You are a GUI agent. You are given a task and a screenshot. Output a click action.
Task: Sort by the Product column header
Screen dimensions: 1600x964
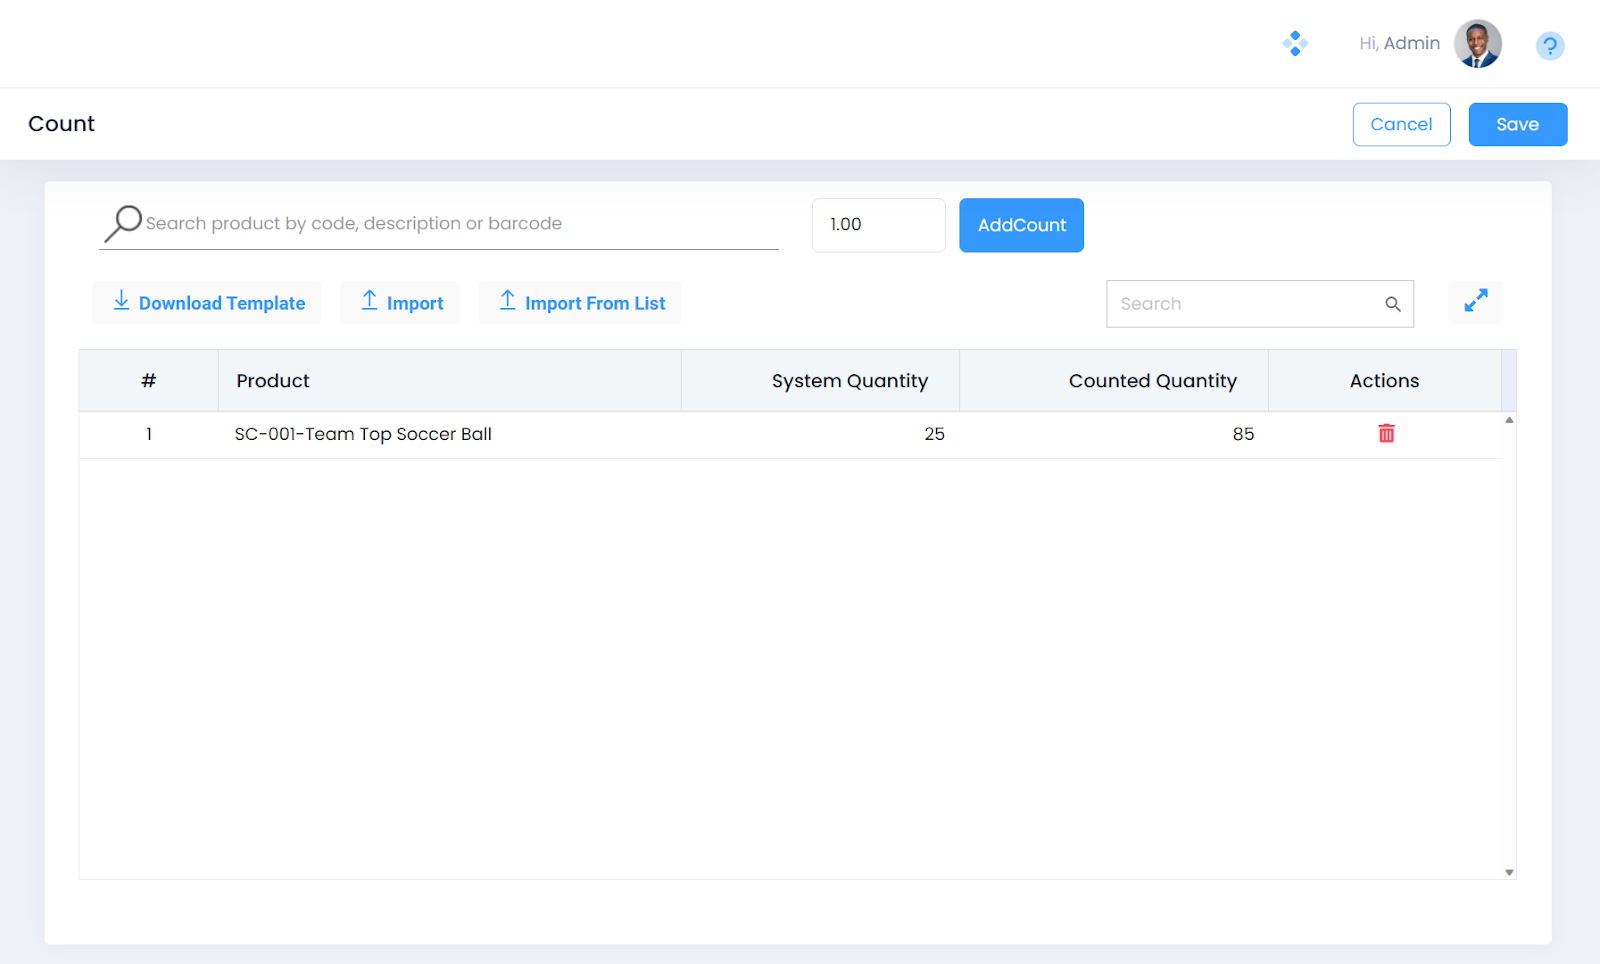point(273,381)
